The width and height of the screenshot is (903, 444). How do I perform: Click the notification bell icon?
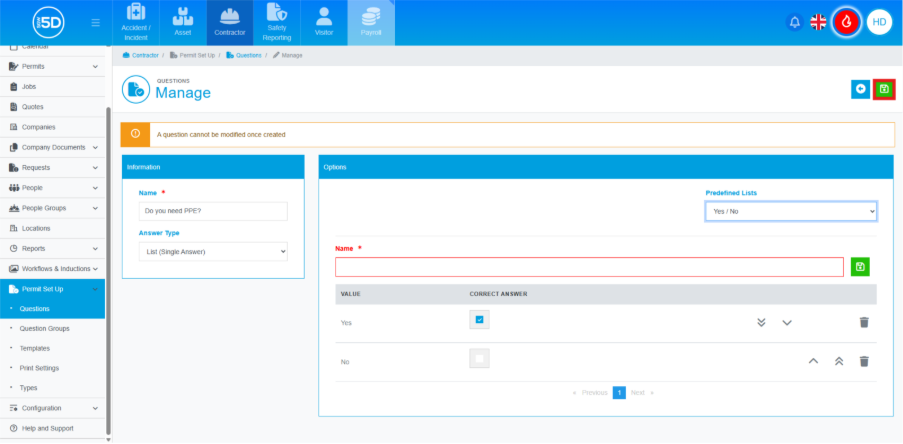tap(795, 22)
